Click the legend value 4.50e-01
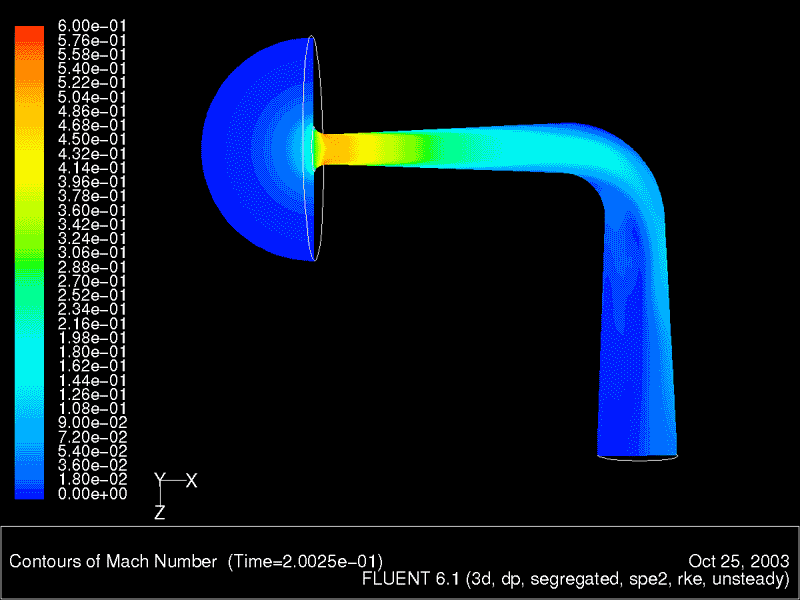800x600 pixels. (x=92, y=139)
